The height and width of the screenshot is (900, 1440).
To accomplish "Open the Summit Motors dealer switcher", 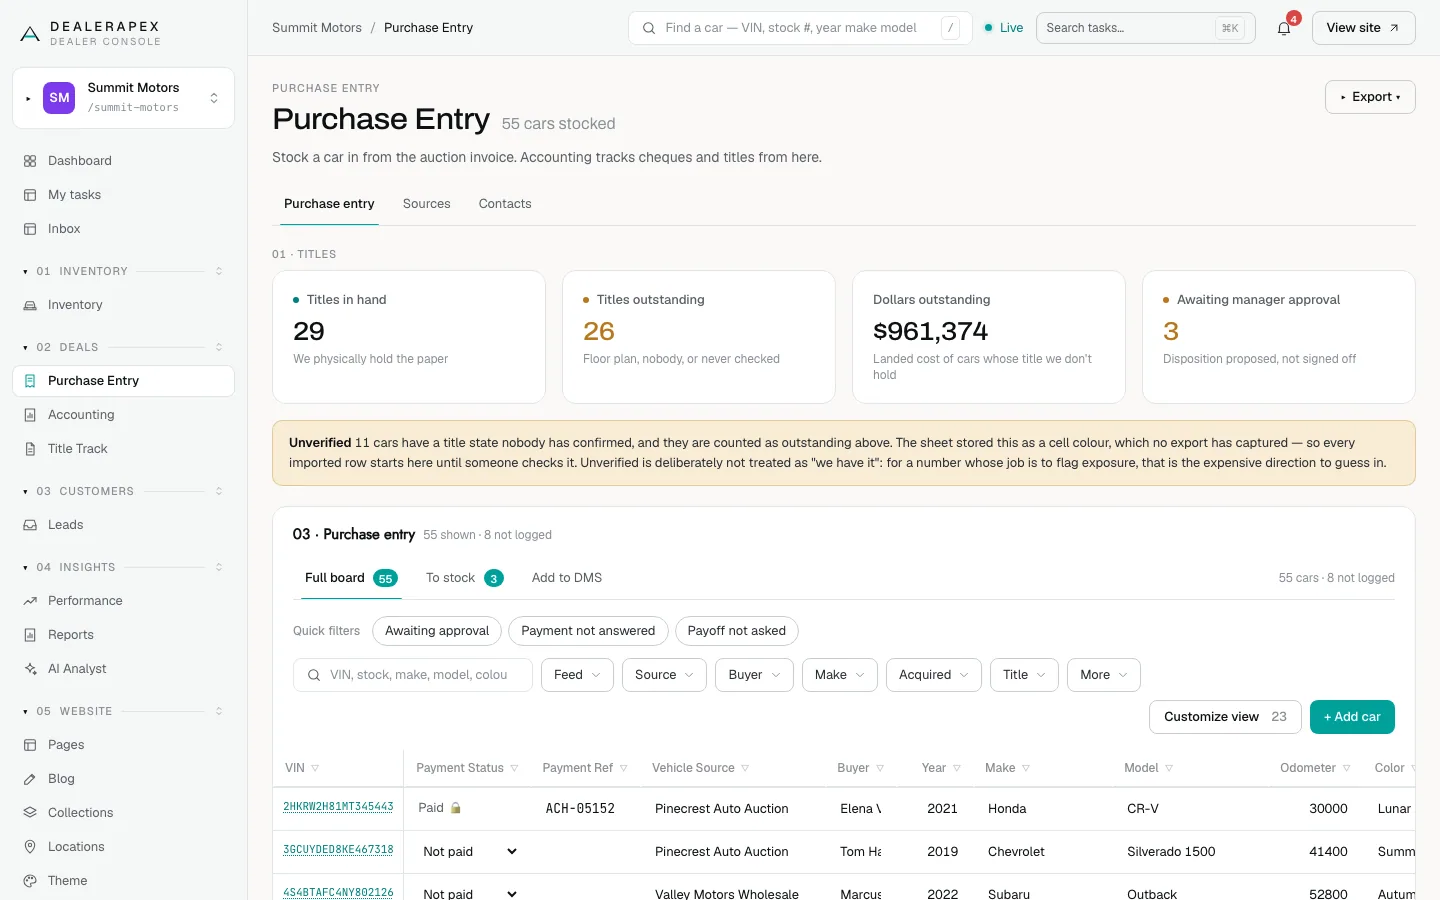I will [x=123, y=98].
